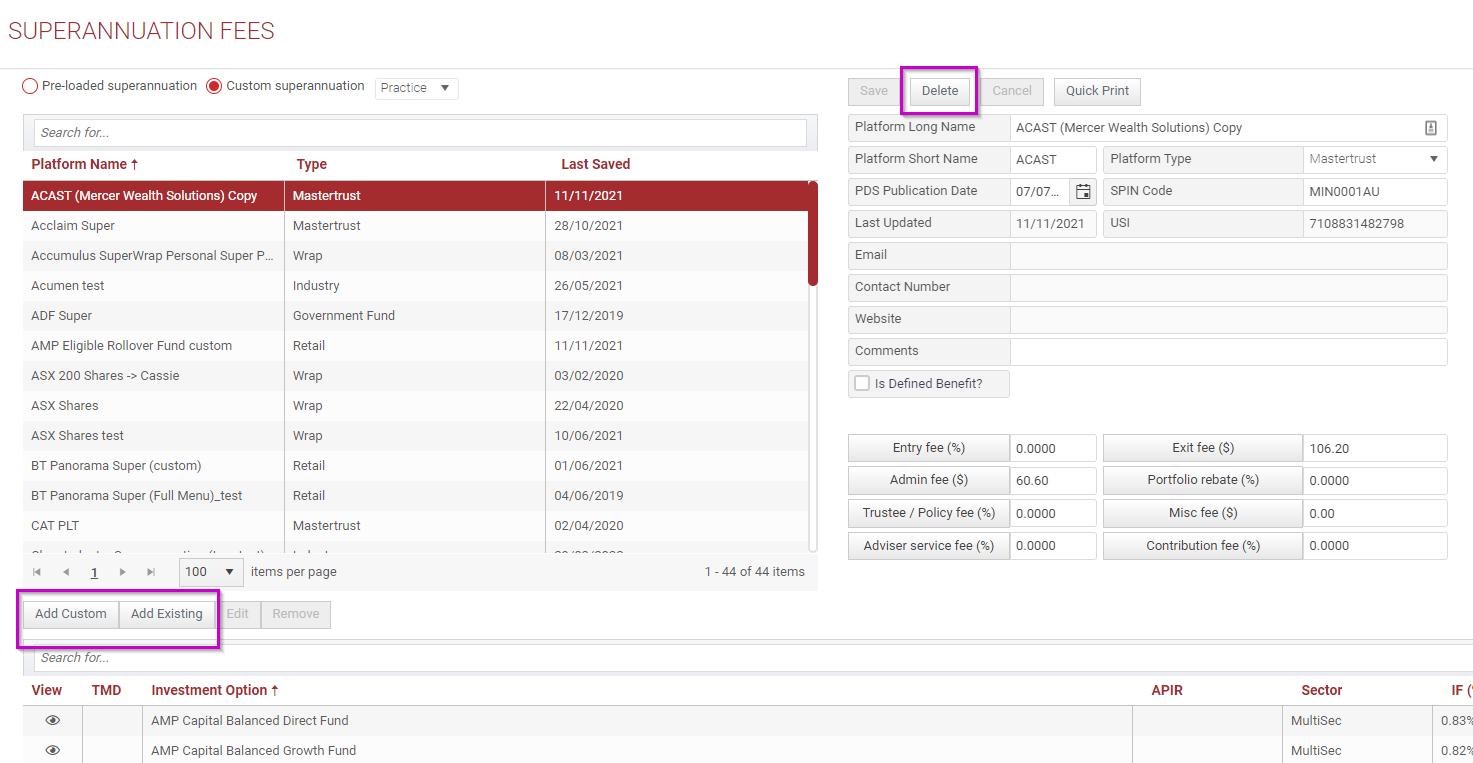This screenshot has width=1473, height=763.
Task: Click the Delete button
Action: 940,91
